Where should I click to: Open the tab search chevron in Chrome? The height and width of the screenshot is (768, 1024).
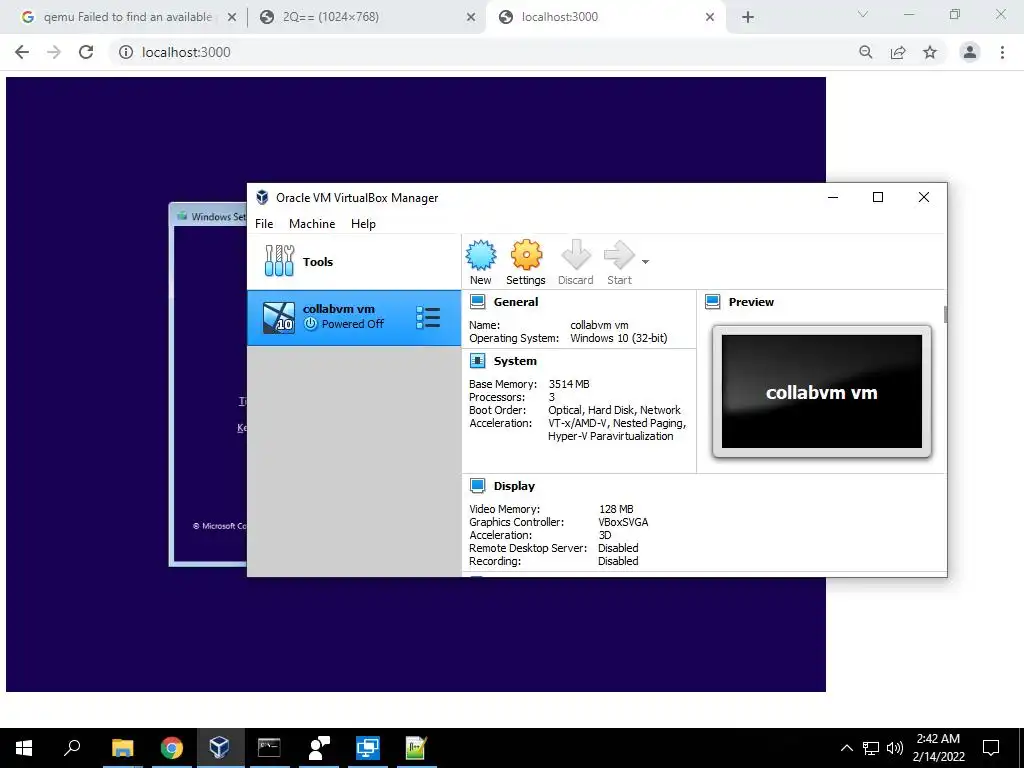coord(863,14)
